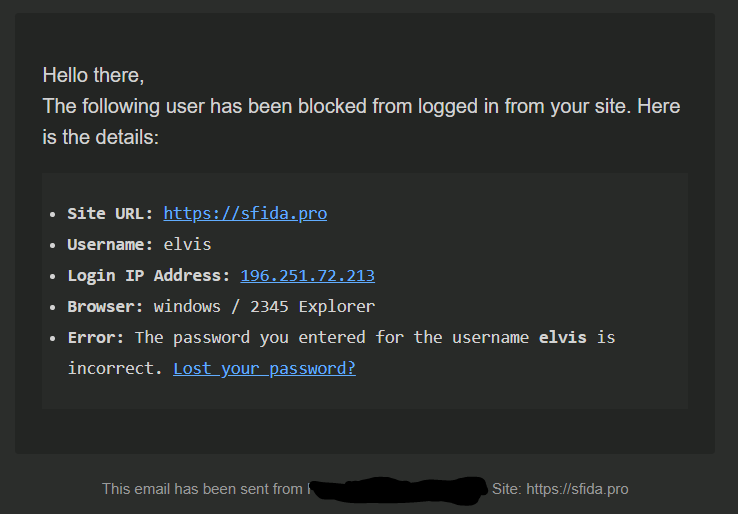Follow the Lost your password? link
The height and width of the screenshot is (514, 738).
click(265, 369)
